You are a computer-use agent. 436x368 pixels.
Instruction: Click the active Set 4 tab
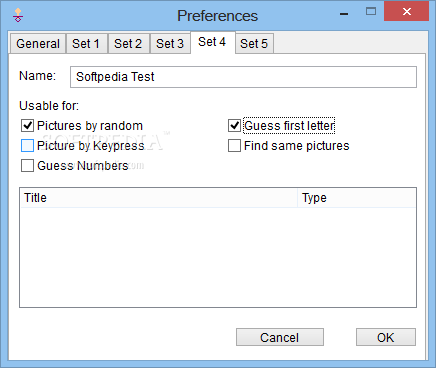pyautogui.click(x=212, y=42)
